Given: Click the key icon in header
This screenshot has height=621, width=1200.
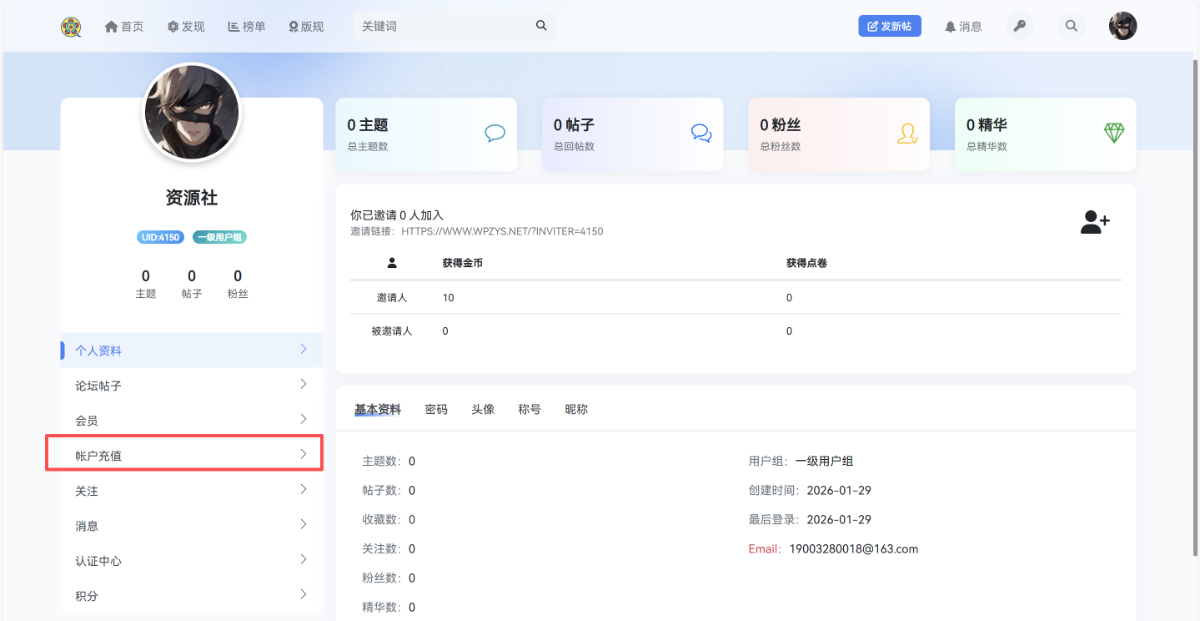Looking at the screenshot, I should click(1020, 26).
